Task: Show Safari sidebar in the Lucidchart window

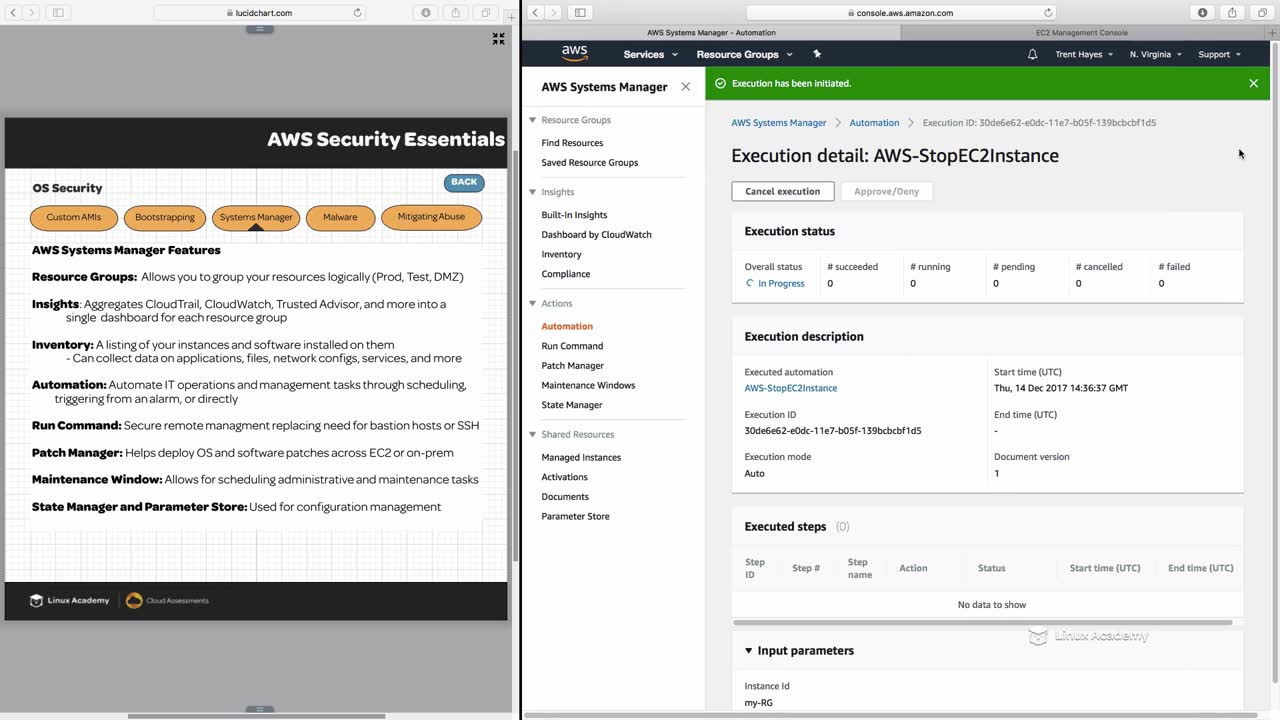Action: [x=58, y=13]
